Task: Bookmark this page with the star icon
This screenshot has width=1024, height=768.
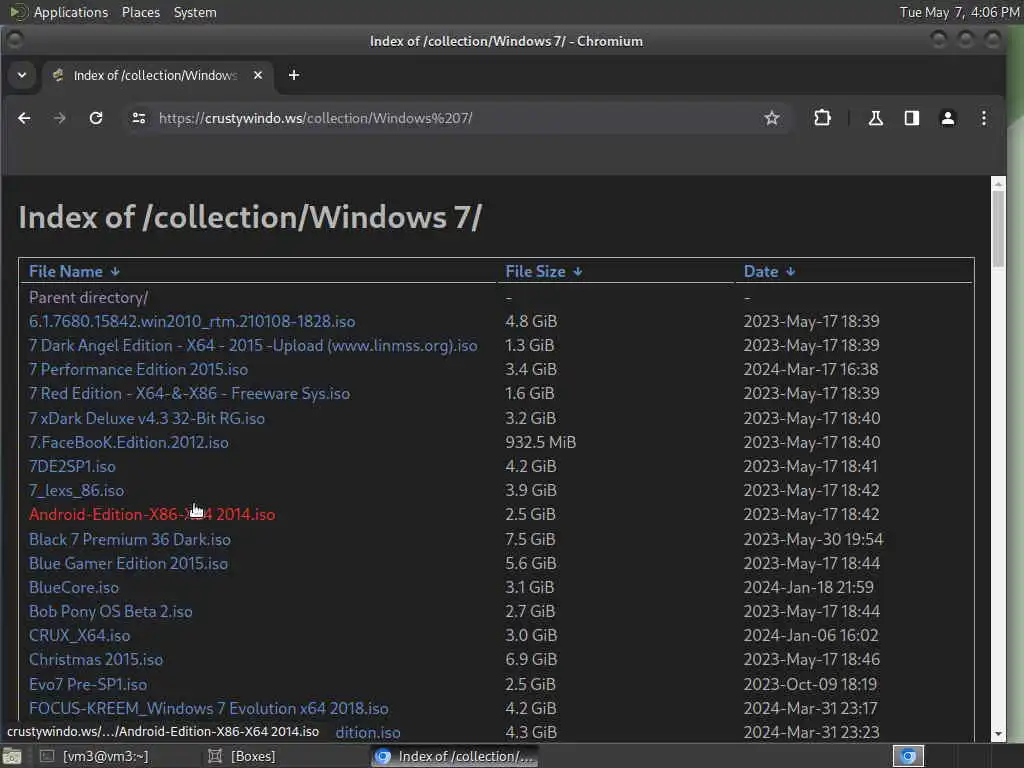Action: pos(771,118)
